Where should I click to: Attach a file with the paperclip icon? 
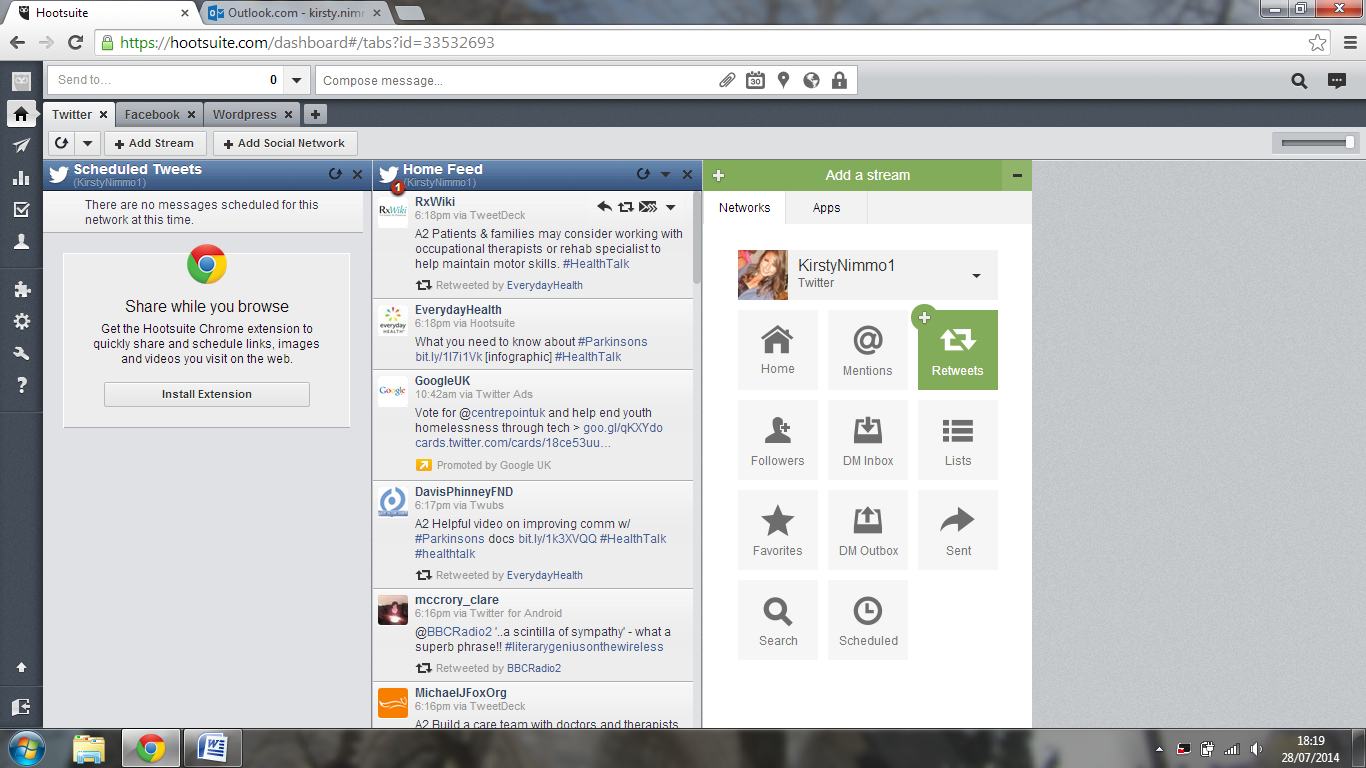(x=727, y=81)
